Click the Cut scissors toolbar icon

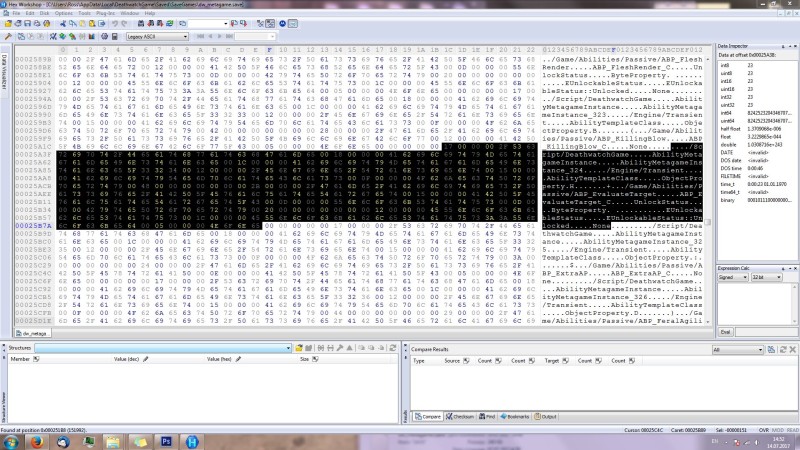[x=63, y=23]
